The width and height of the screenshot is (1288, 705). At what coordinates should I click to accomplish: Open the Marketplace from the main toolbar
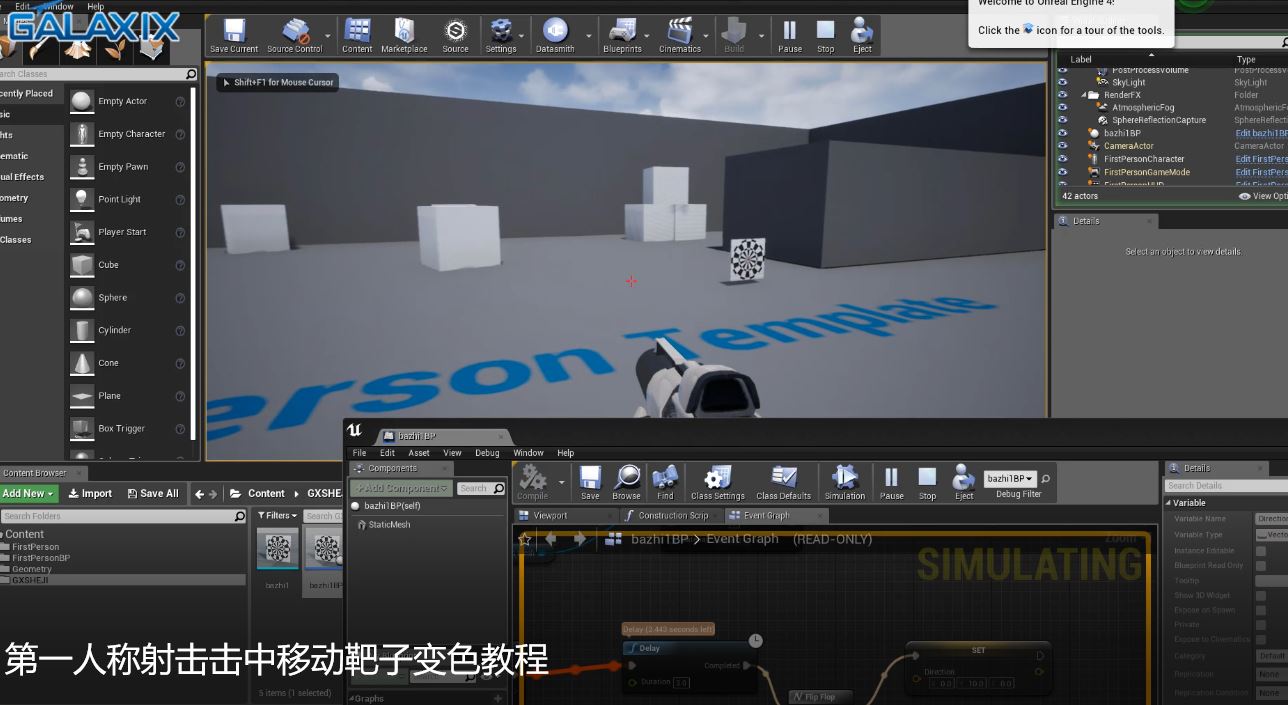pyautogui.click(x=404, y=33)
